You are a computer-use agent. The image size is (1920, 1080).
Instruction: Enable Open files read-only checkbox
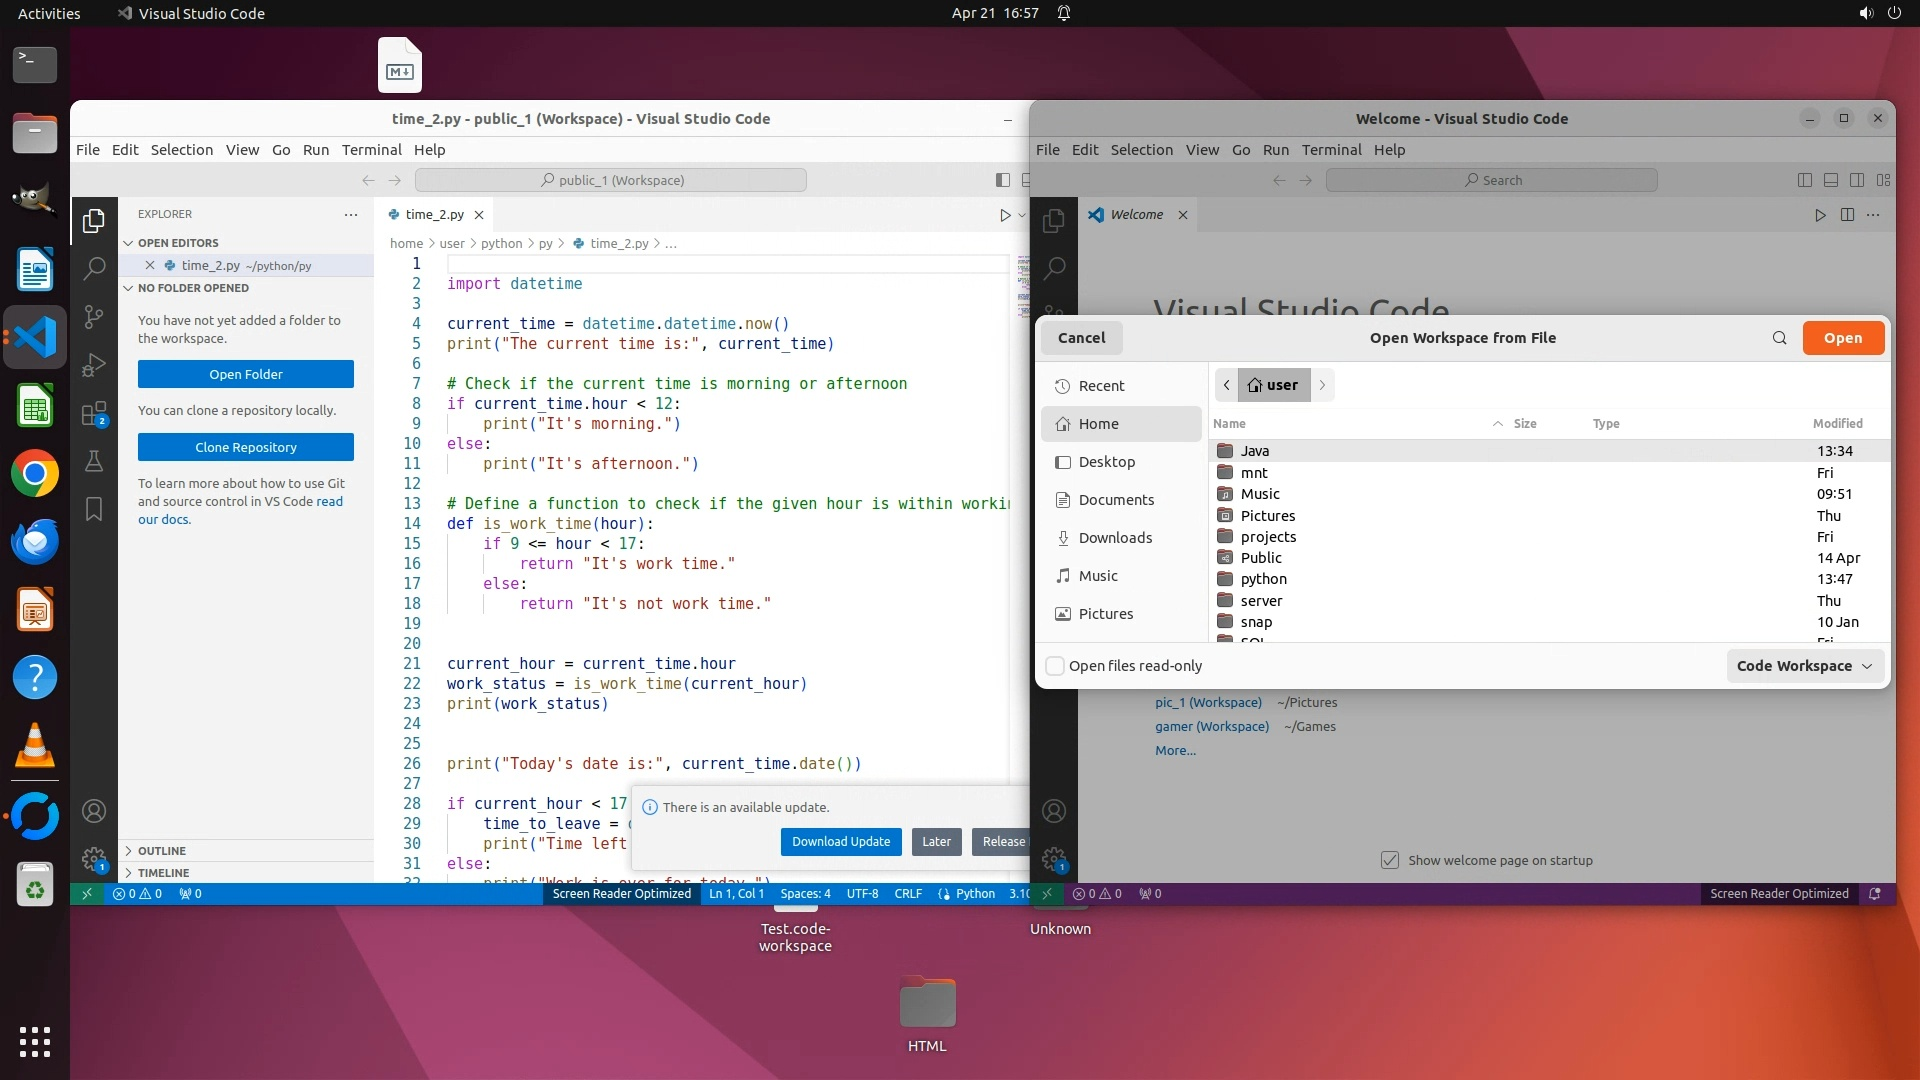1055,666
